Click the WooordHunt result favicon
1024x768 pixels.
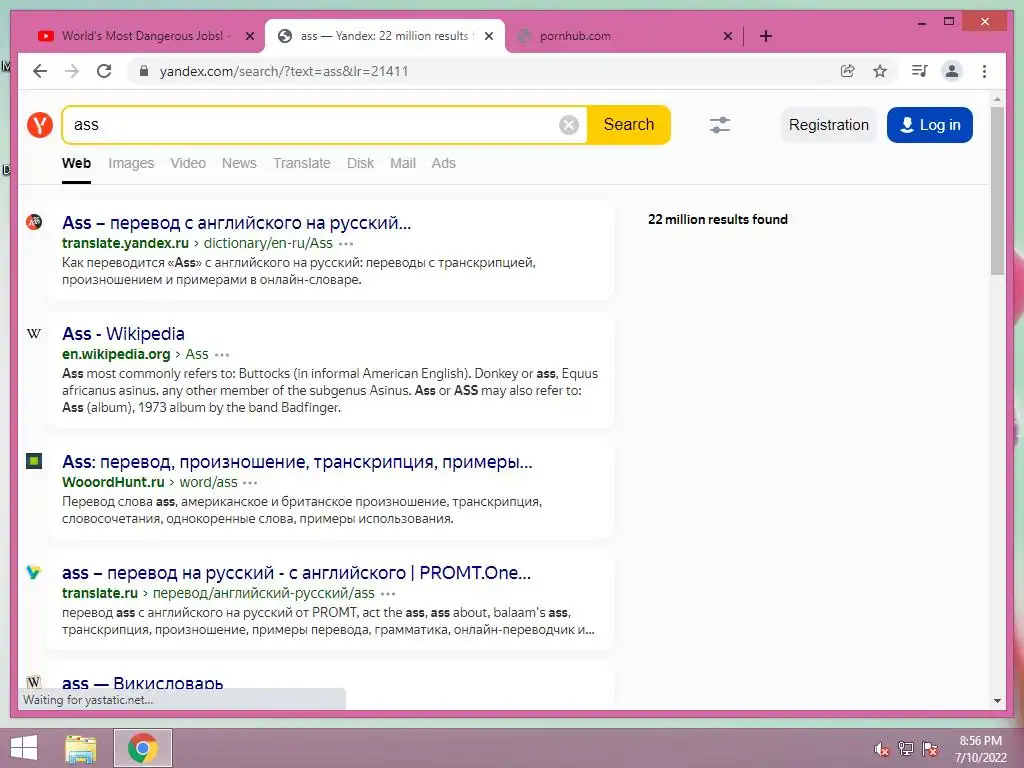pos(34,461)
